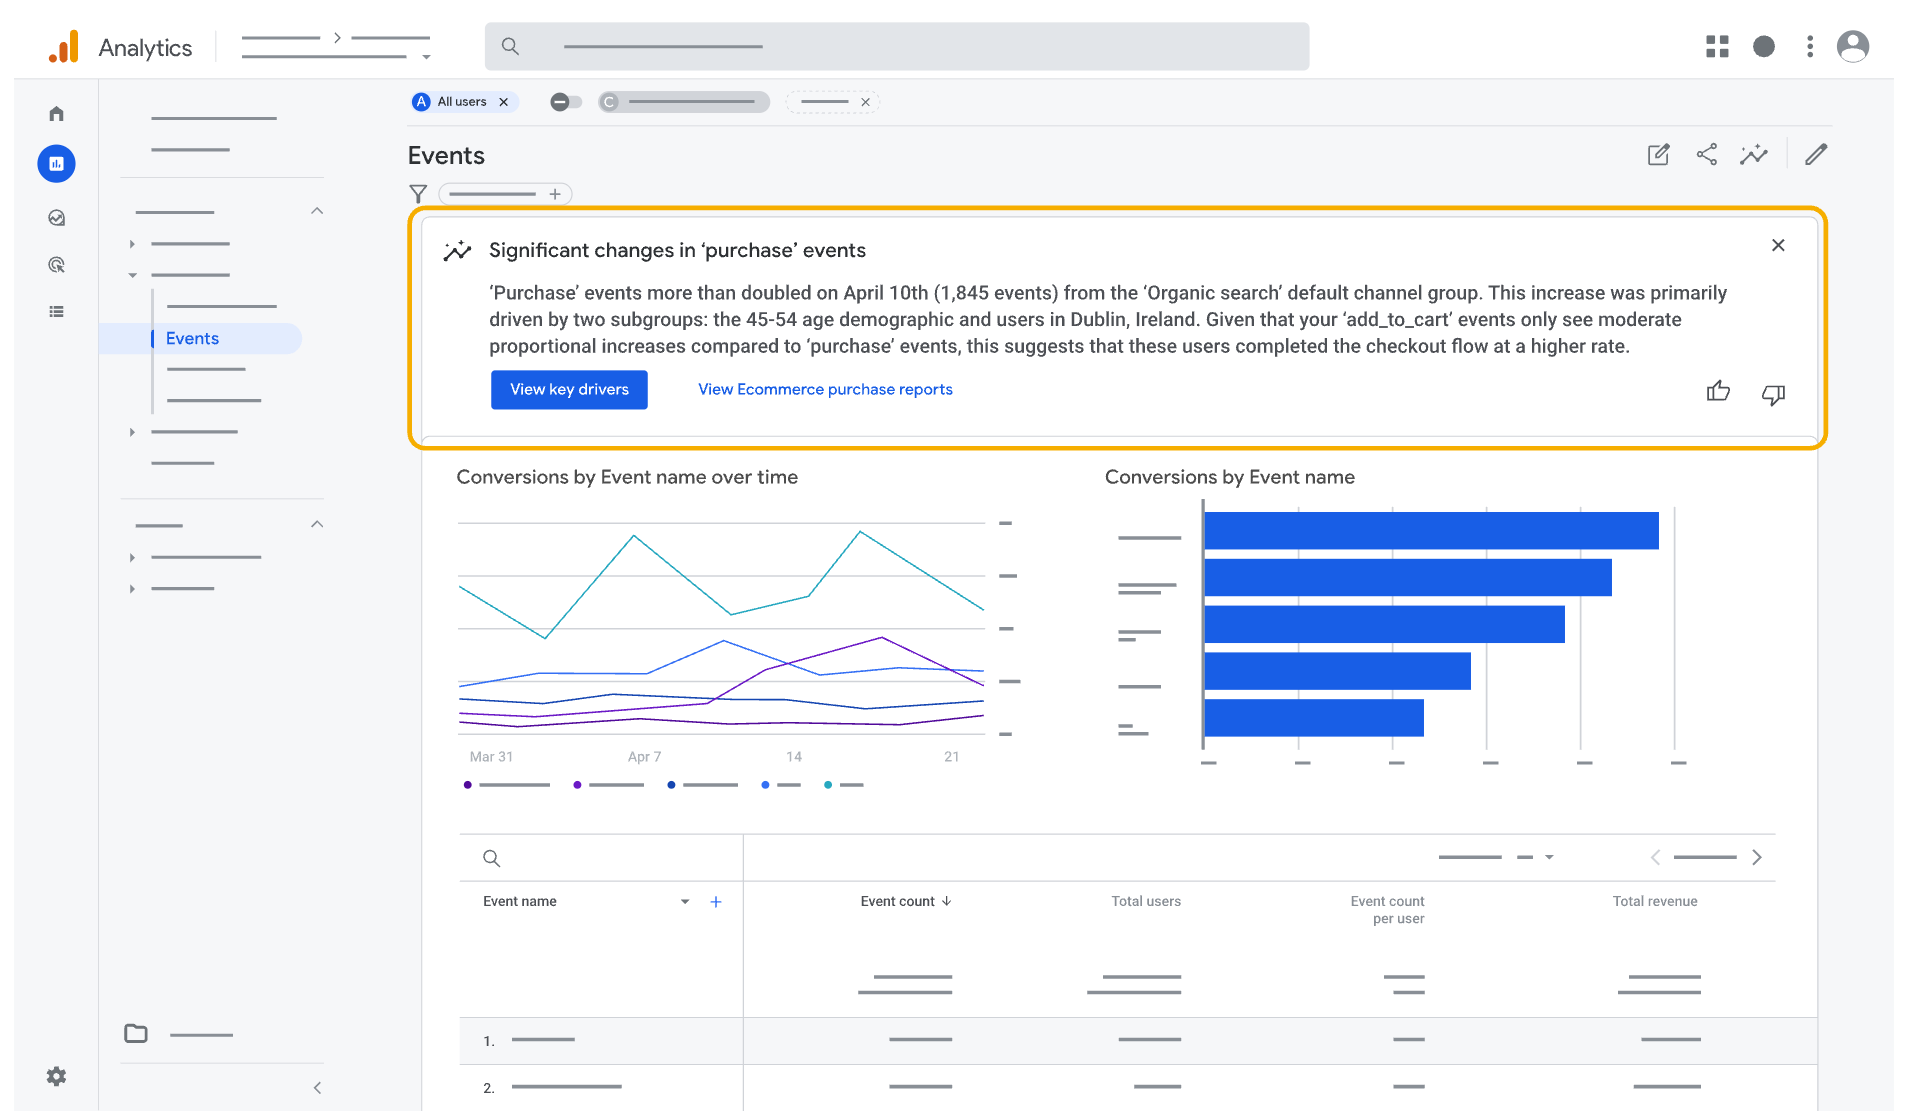Screen dimensions: 1908x1120
Task: Open the Insights sparkle icon
Action: click(x=1754, y=154)
